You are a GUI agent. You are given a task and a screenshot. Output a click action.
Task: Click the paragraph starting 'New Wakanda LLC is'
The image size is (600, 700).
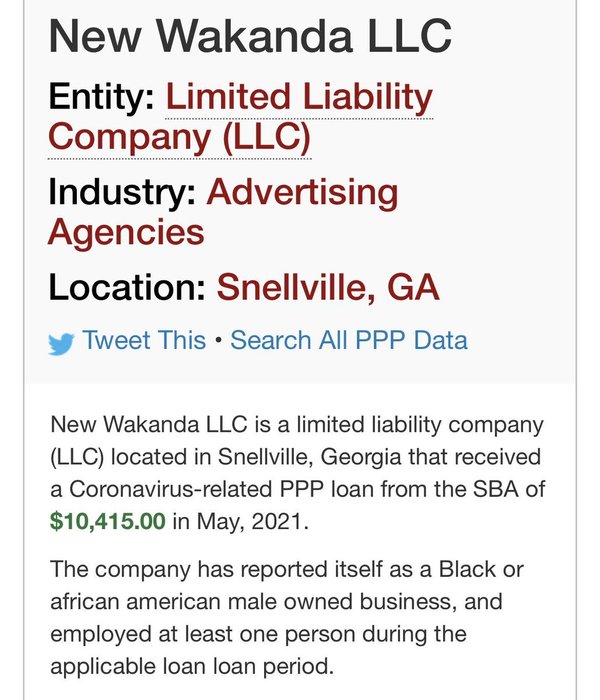[x=296, y=472]
